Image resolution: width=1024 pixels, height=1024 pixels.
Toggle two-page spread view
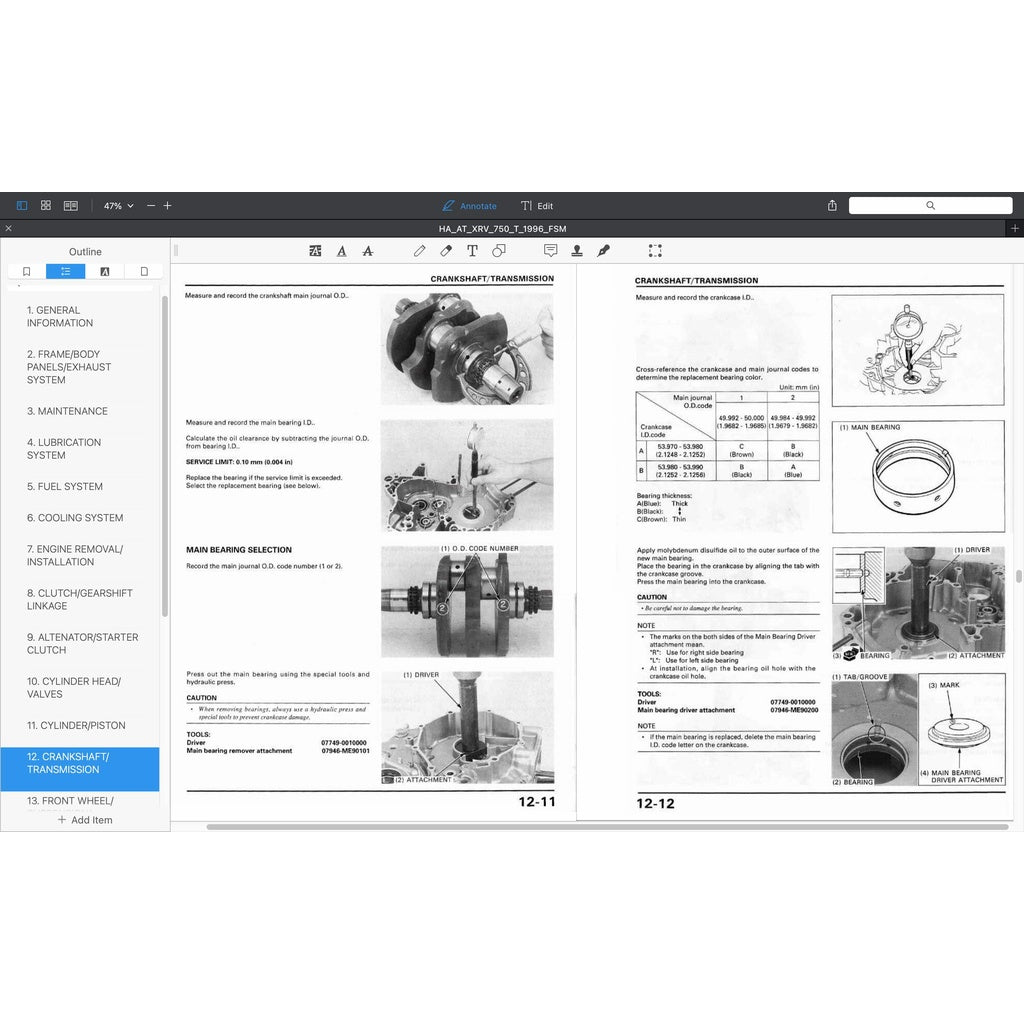click(71, 205)
